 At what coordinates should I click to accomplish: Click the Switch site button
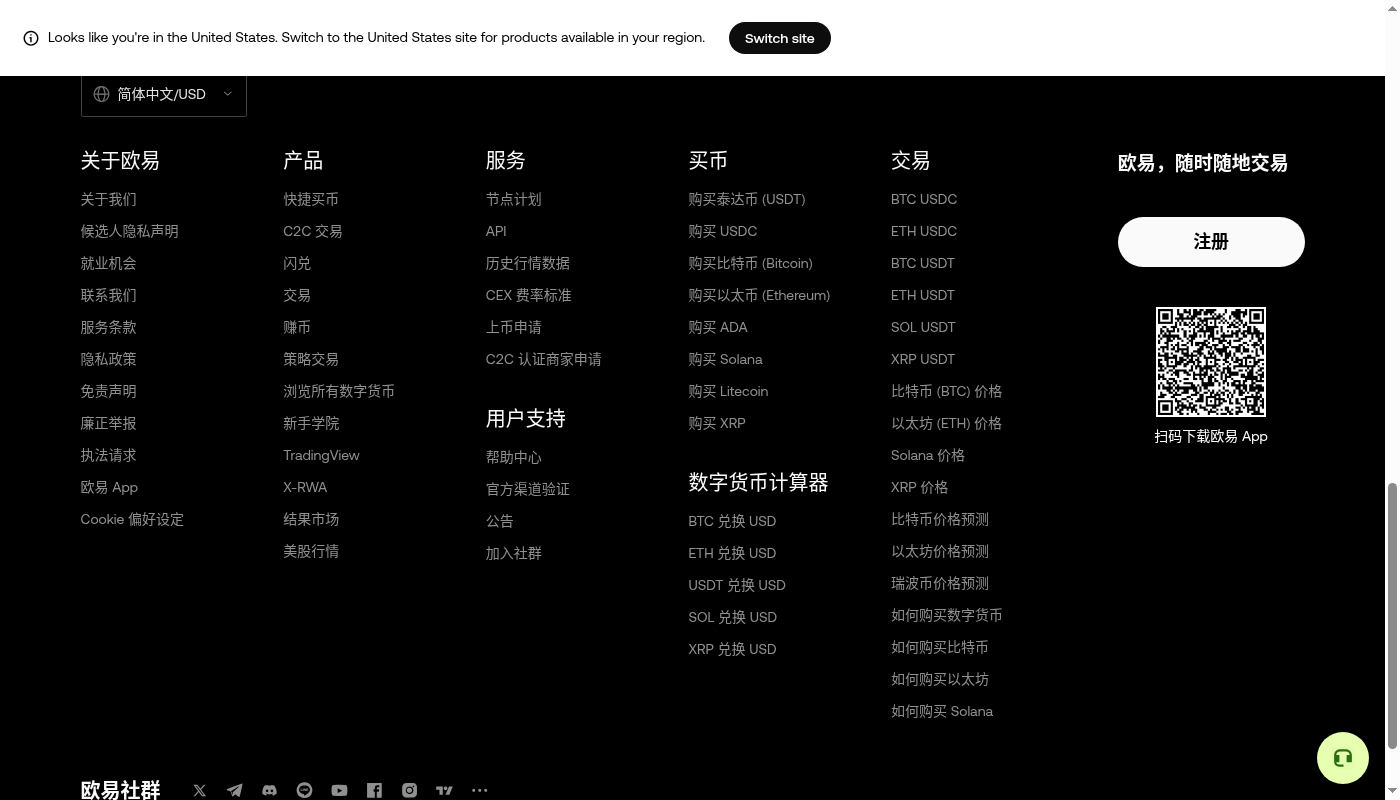click(x=780, y=38)
